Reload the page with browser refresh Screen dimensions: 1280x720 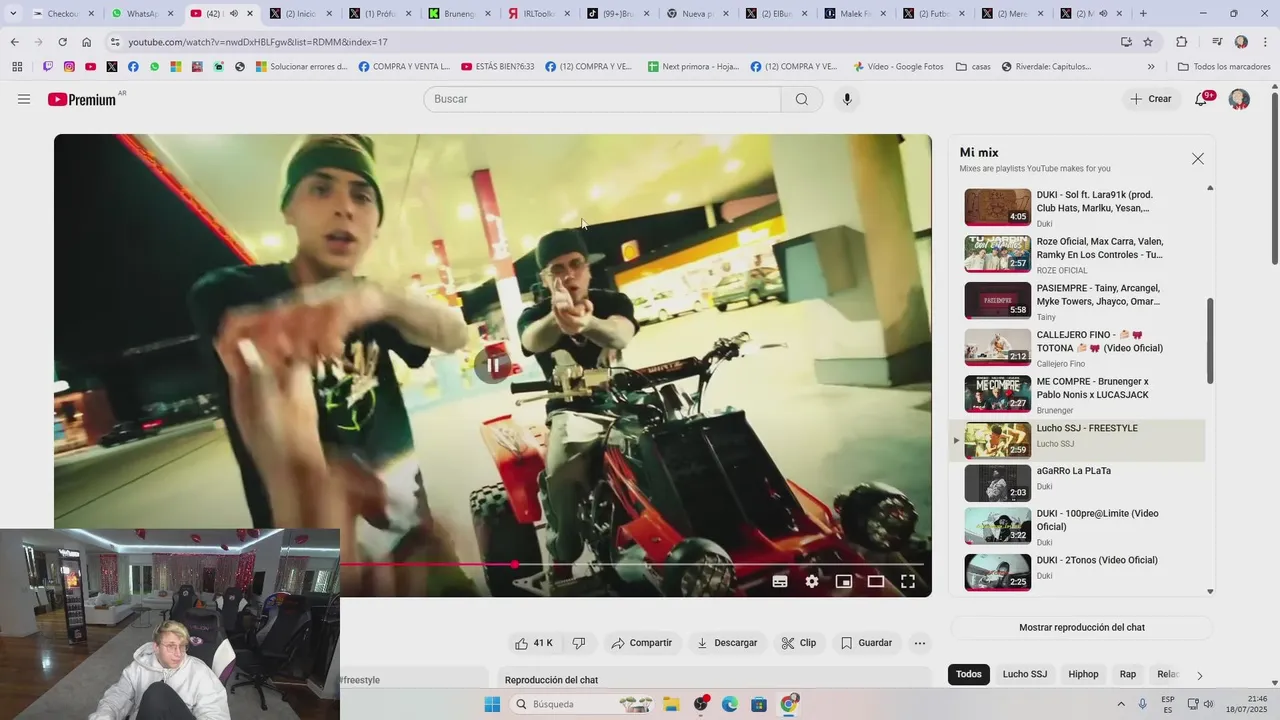click(x=62, y=42)
